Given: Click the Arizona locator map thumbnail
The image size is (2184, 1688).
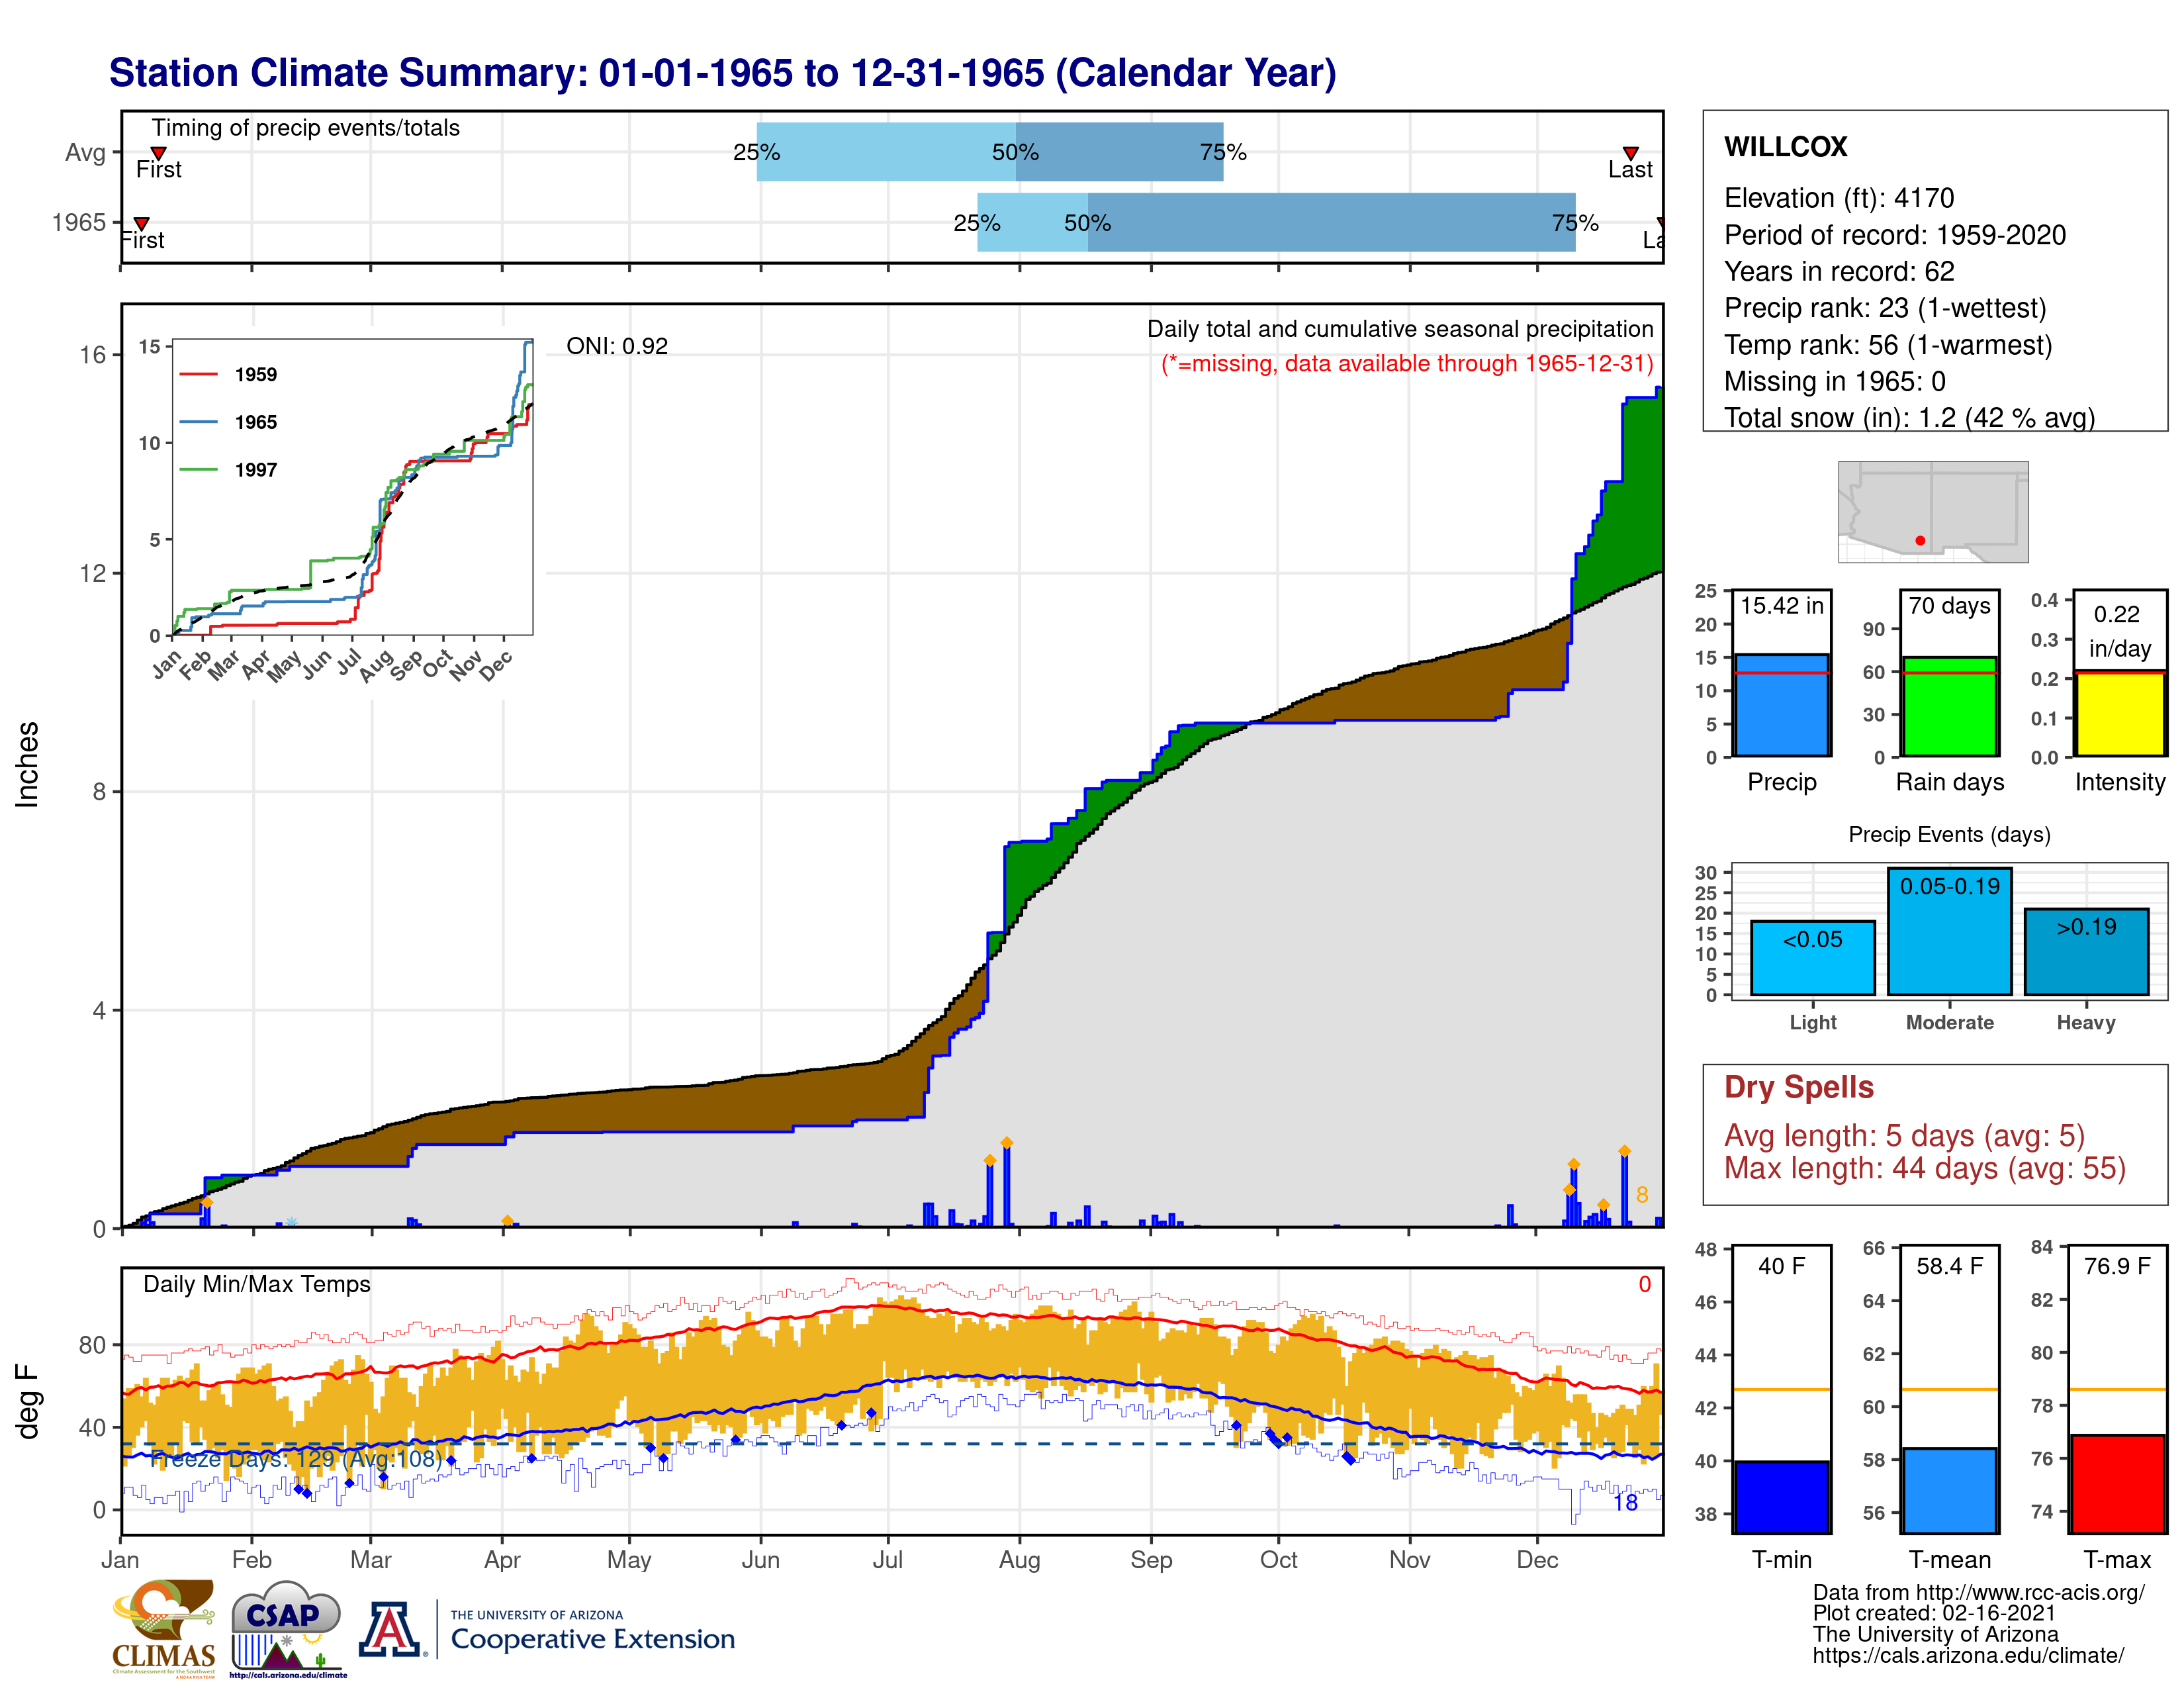Looking at the screenshot, I should click(x=1933, y=511).
